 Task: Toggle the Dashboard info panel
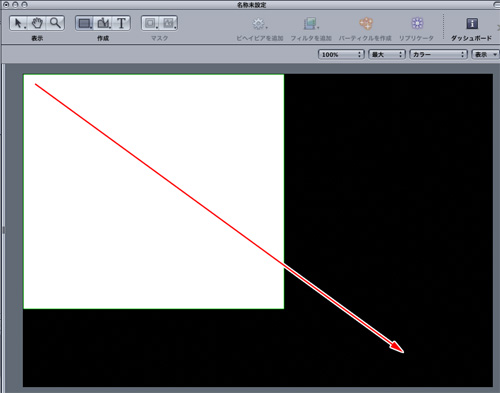[x=472, y=23]
